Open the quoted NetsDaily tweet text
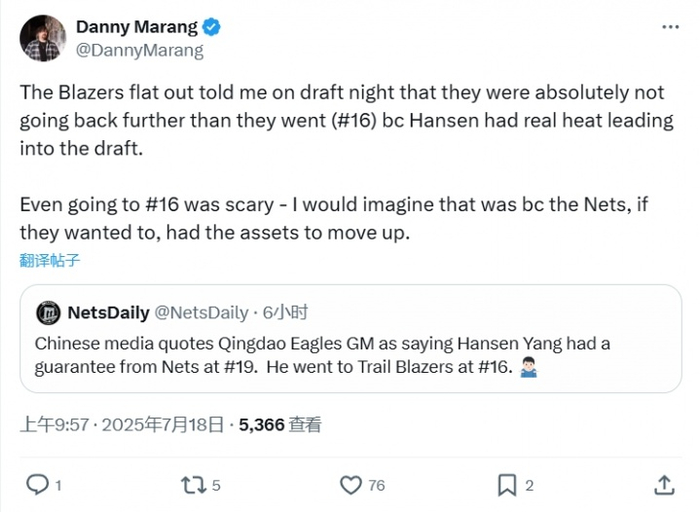 [x=320, y=355]
